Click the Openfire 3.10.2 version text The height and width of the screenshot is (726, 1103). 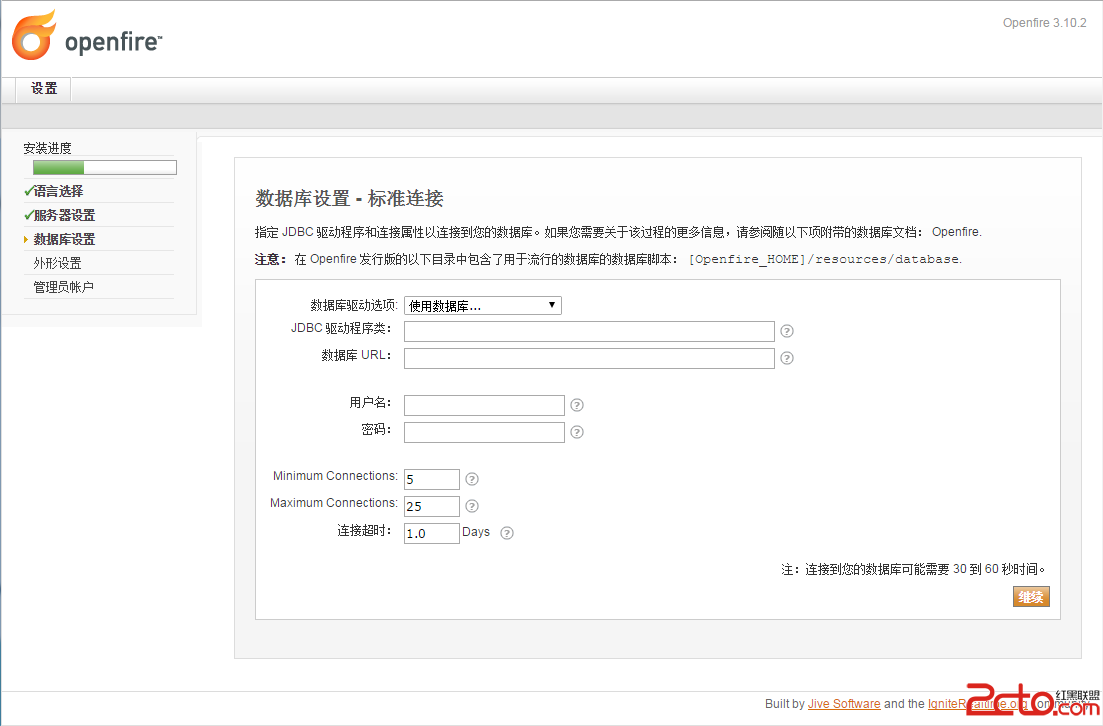1045,23
